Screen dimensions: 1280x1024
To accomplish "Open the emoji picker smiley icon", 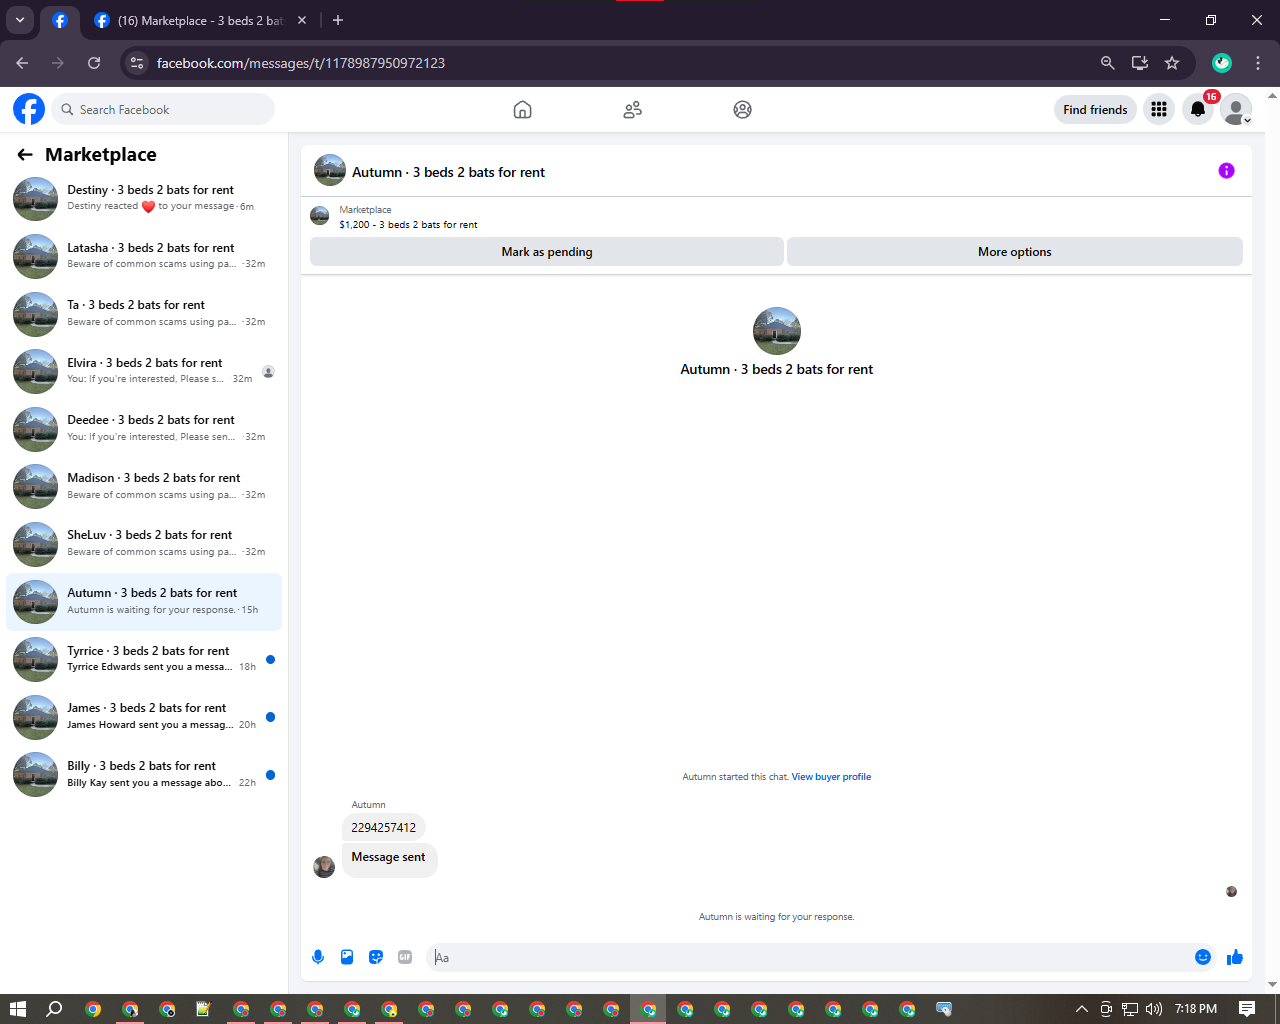I will click(1203, 957).
